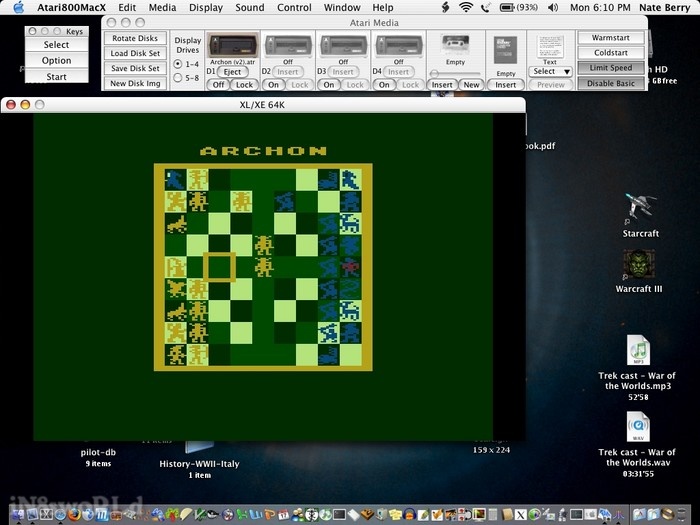This screenshot has height=525, width=700.
Task: Open the Control menu
Action: point(294,7)
